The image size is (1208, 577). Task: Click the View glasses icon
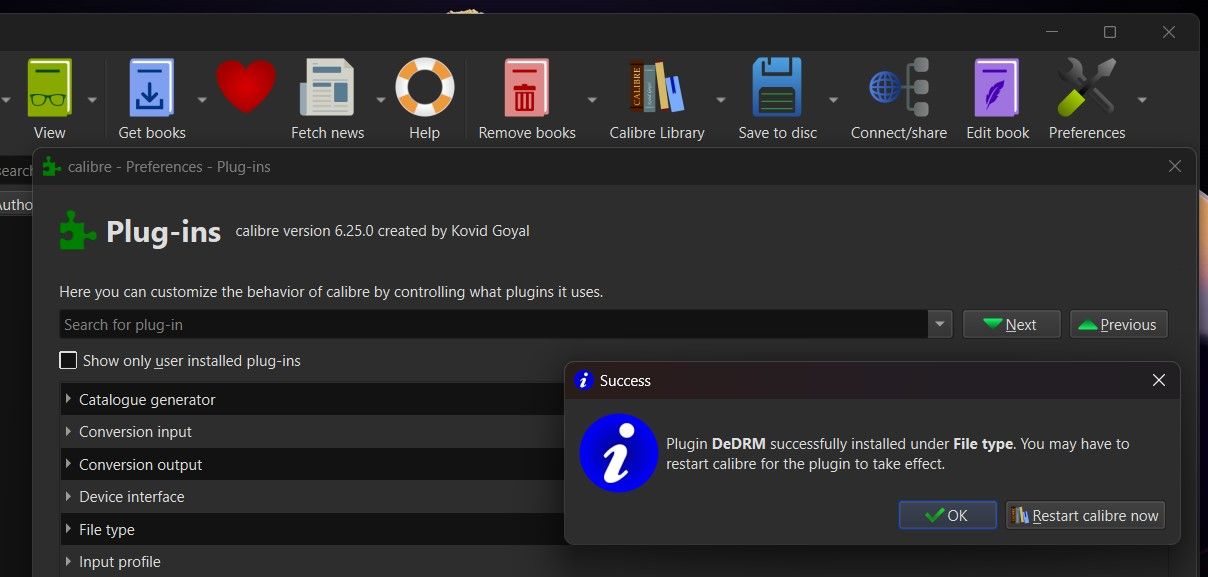48,87
